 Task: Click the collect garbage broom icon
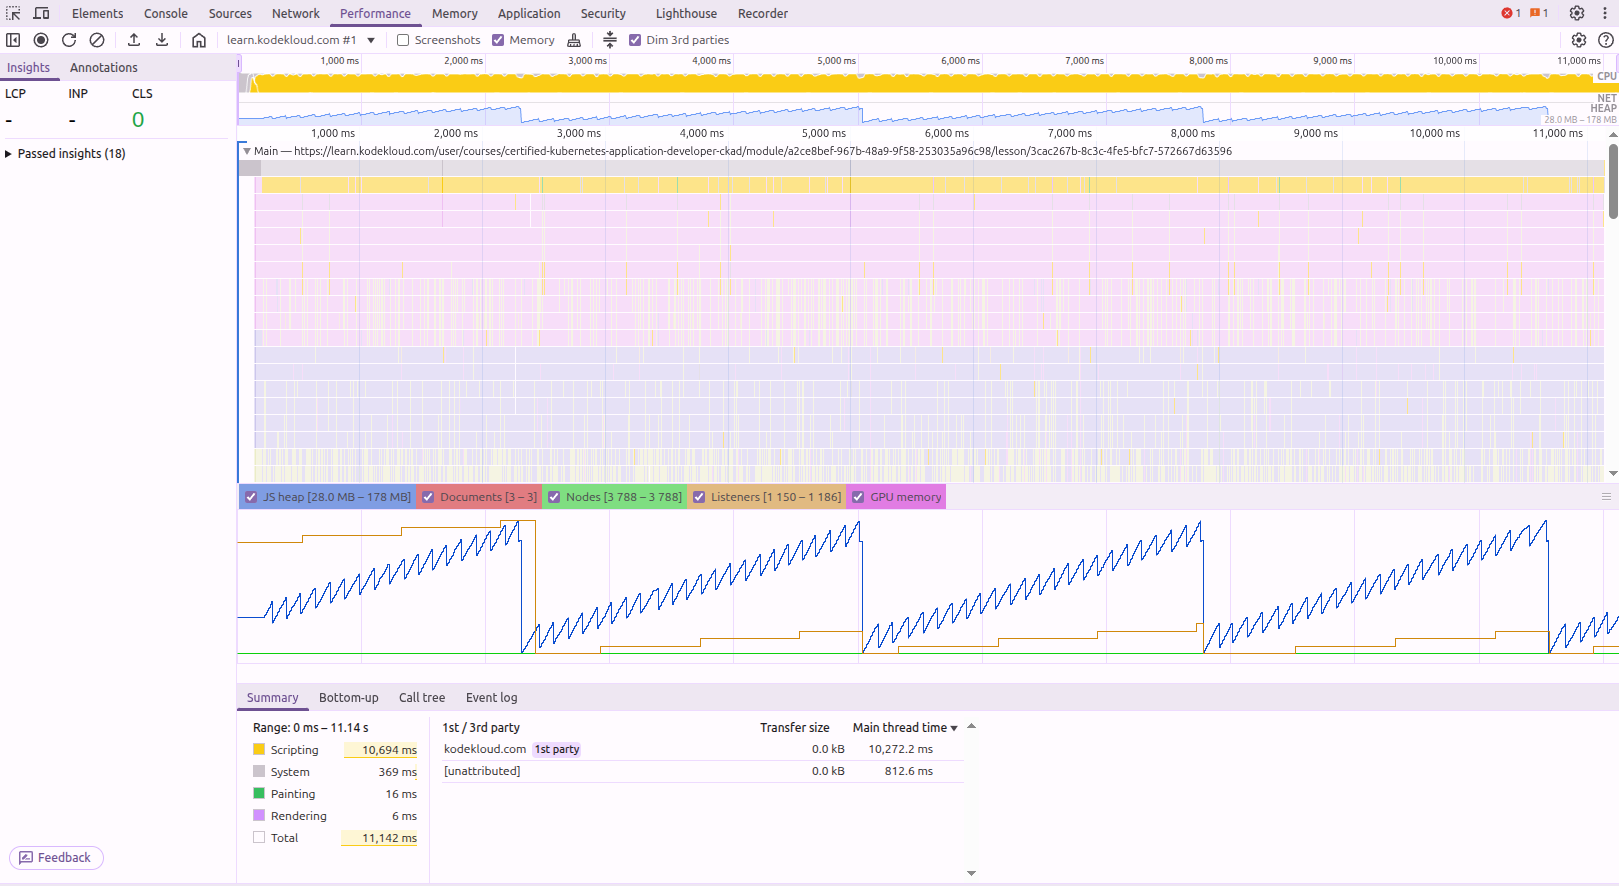574,40
